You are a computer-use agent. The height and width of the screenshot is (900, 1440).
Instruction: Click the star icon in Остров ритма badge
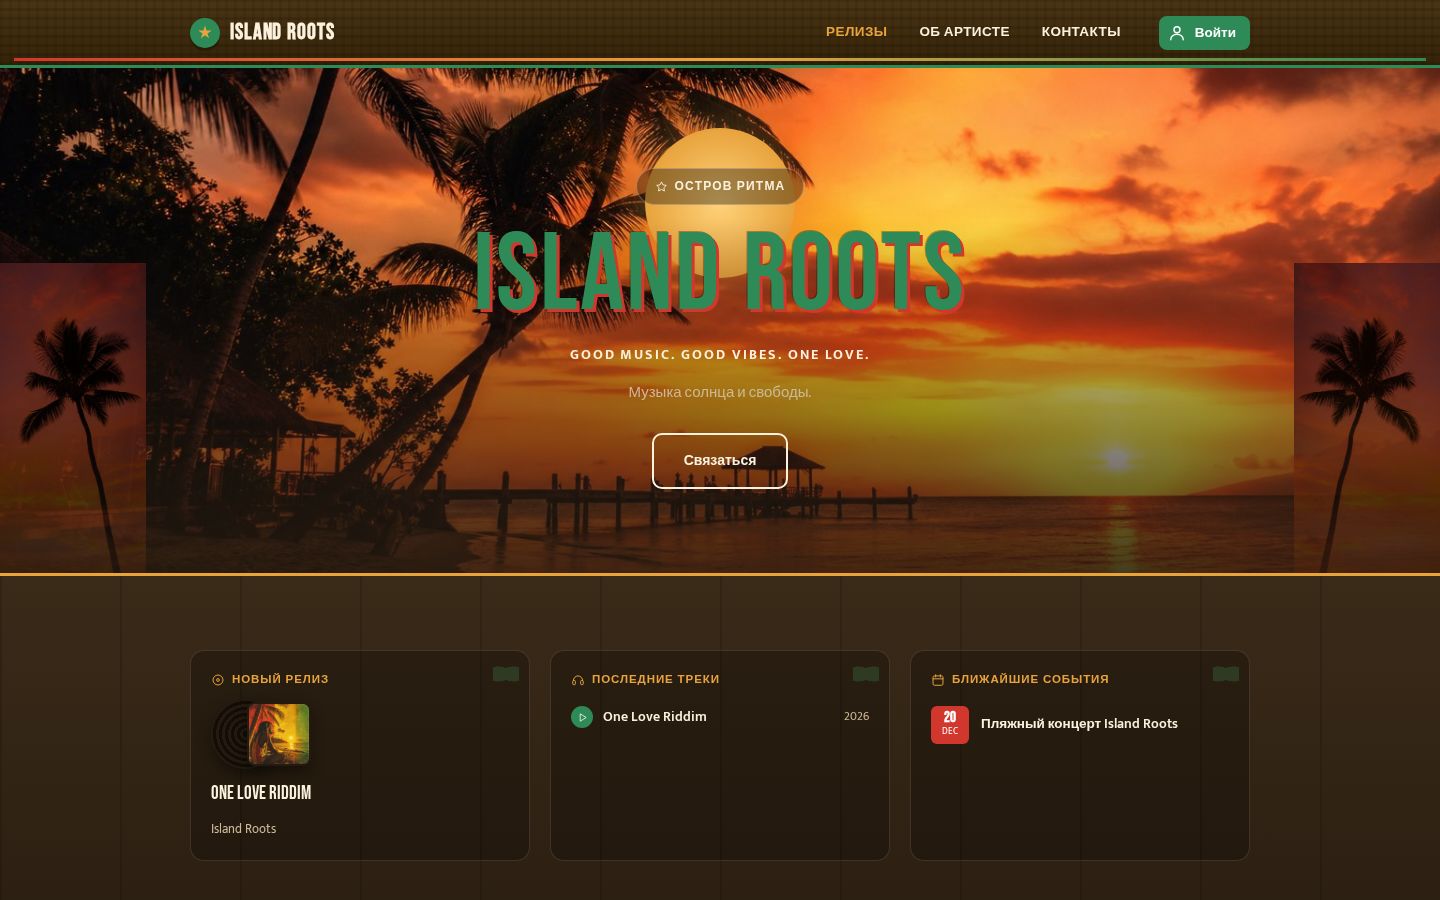(661, 187)
